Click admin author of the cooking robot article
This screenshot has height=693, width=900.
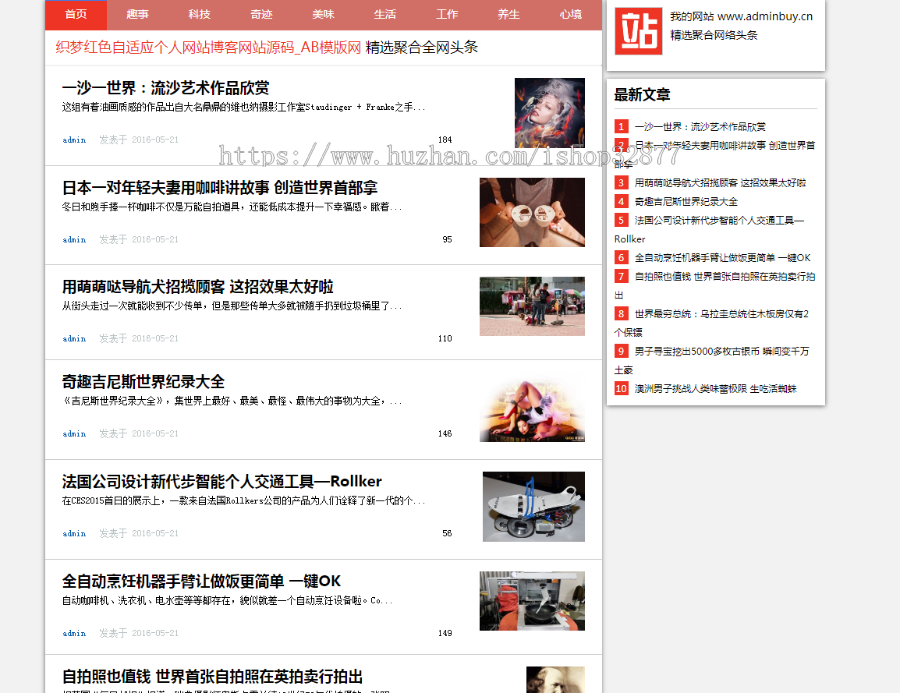[x=74, y=633]
